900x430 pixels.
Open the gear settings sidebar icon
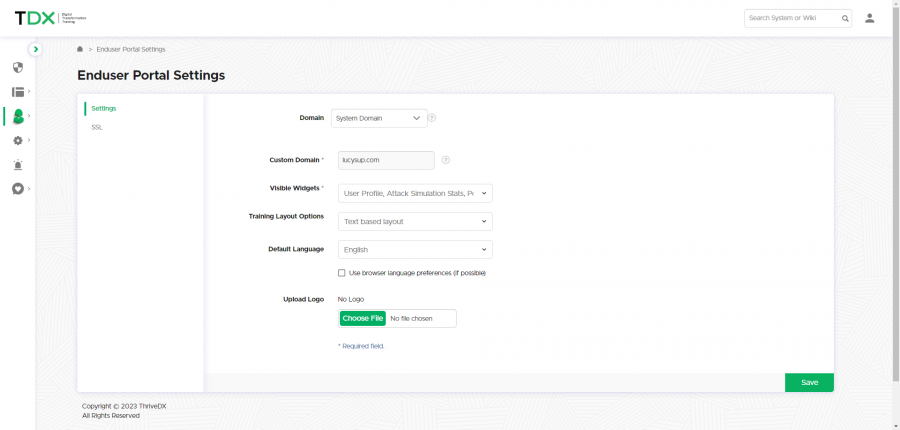point(18,141)
